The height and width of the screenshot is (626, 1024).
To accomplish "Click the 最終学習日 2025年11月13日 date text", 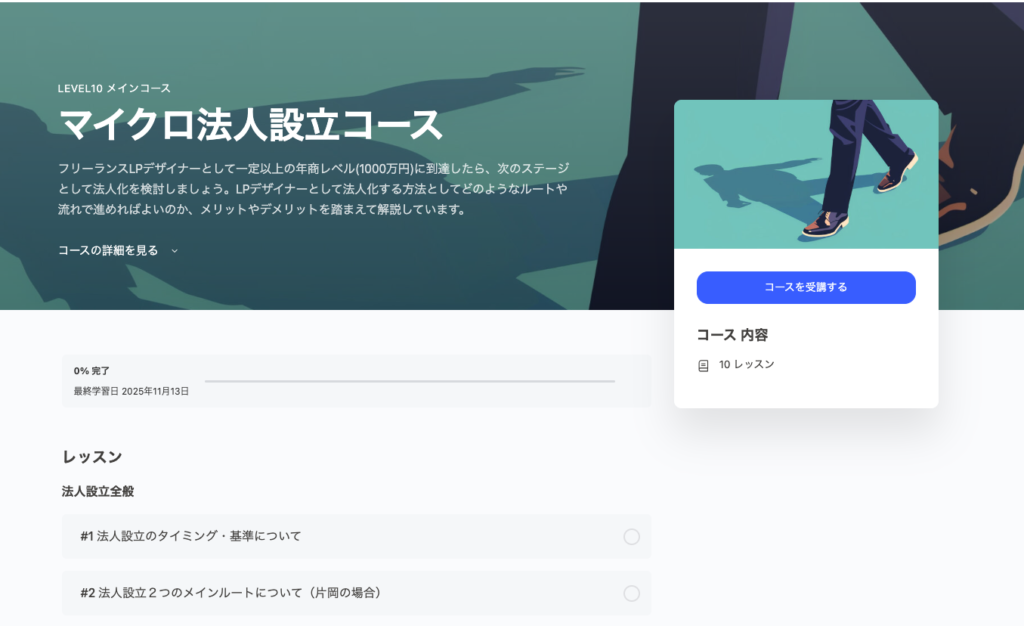I will (x=131, y=391).
